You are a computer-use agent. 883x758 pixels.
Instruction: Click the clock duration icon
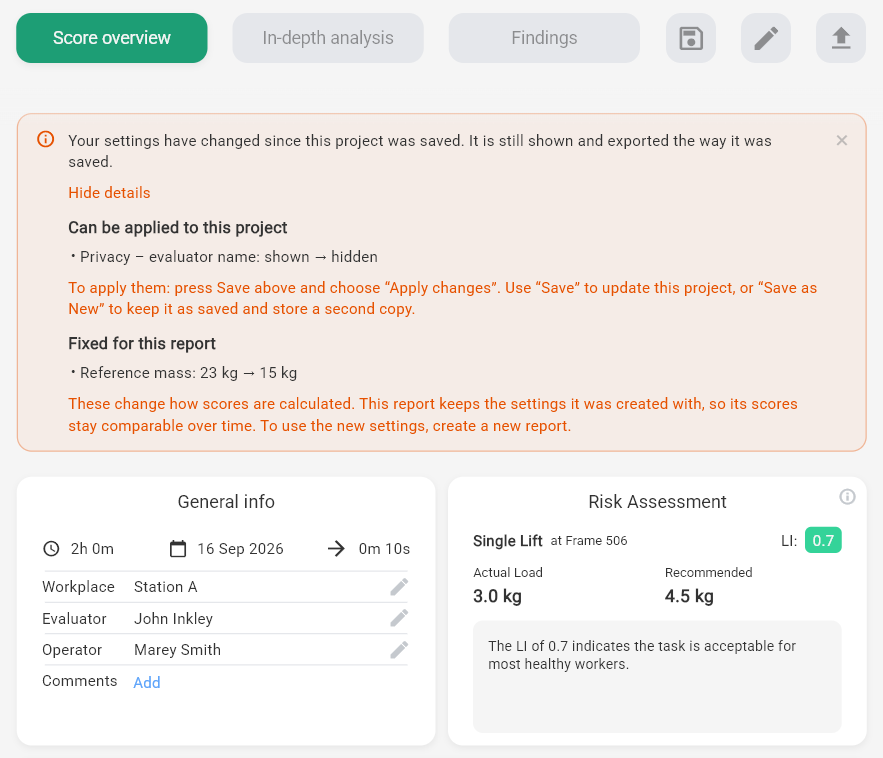(x=51, y=549)
